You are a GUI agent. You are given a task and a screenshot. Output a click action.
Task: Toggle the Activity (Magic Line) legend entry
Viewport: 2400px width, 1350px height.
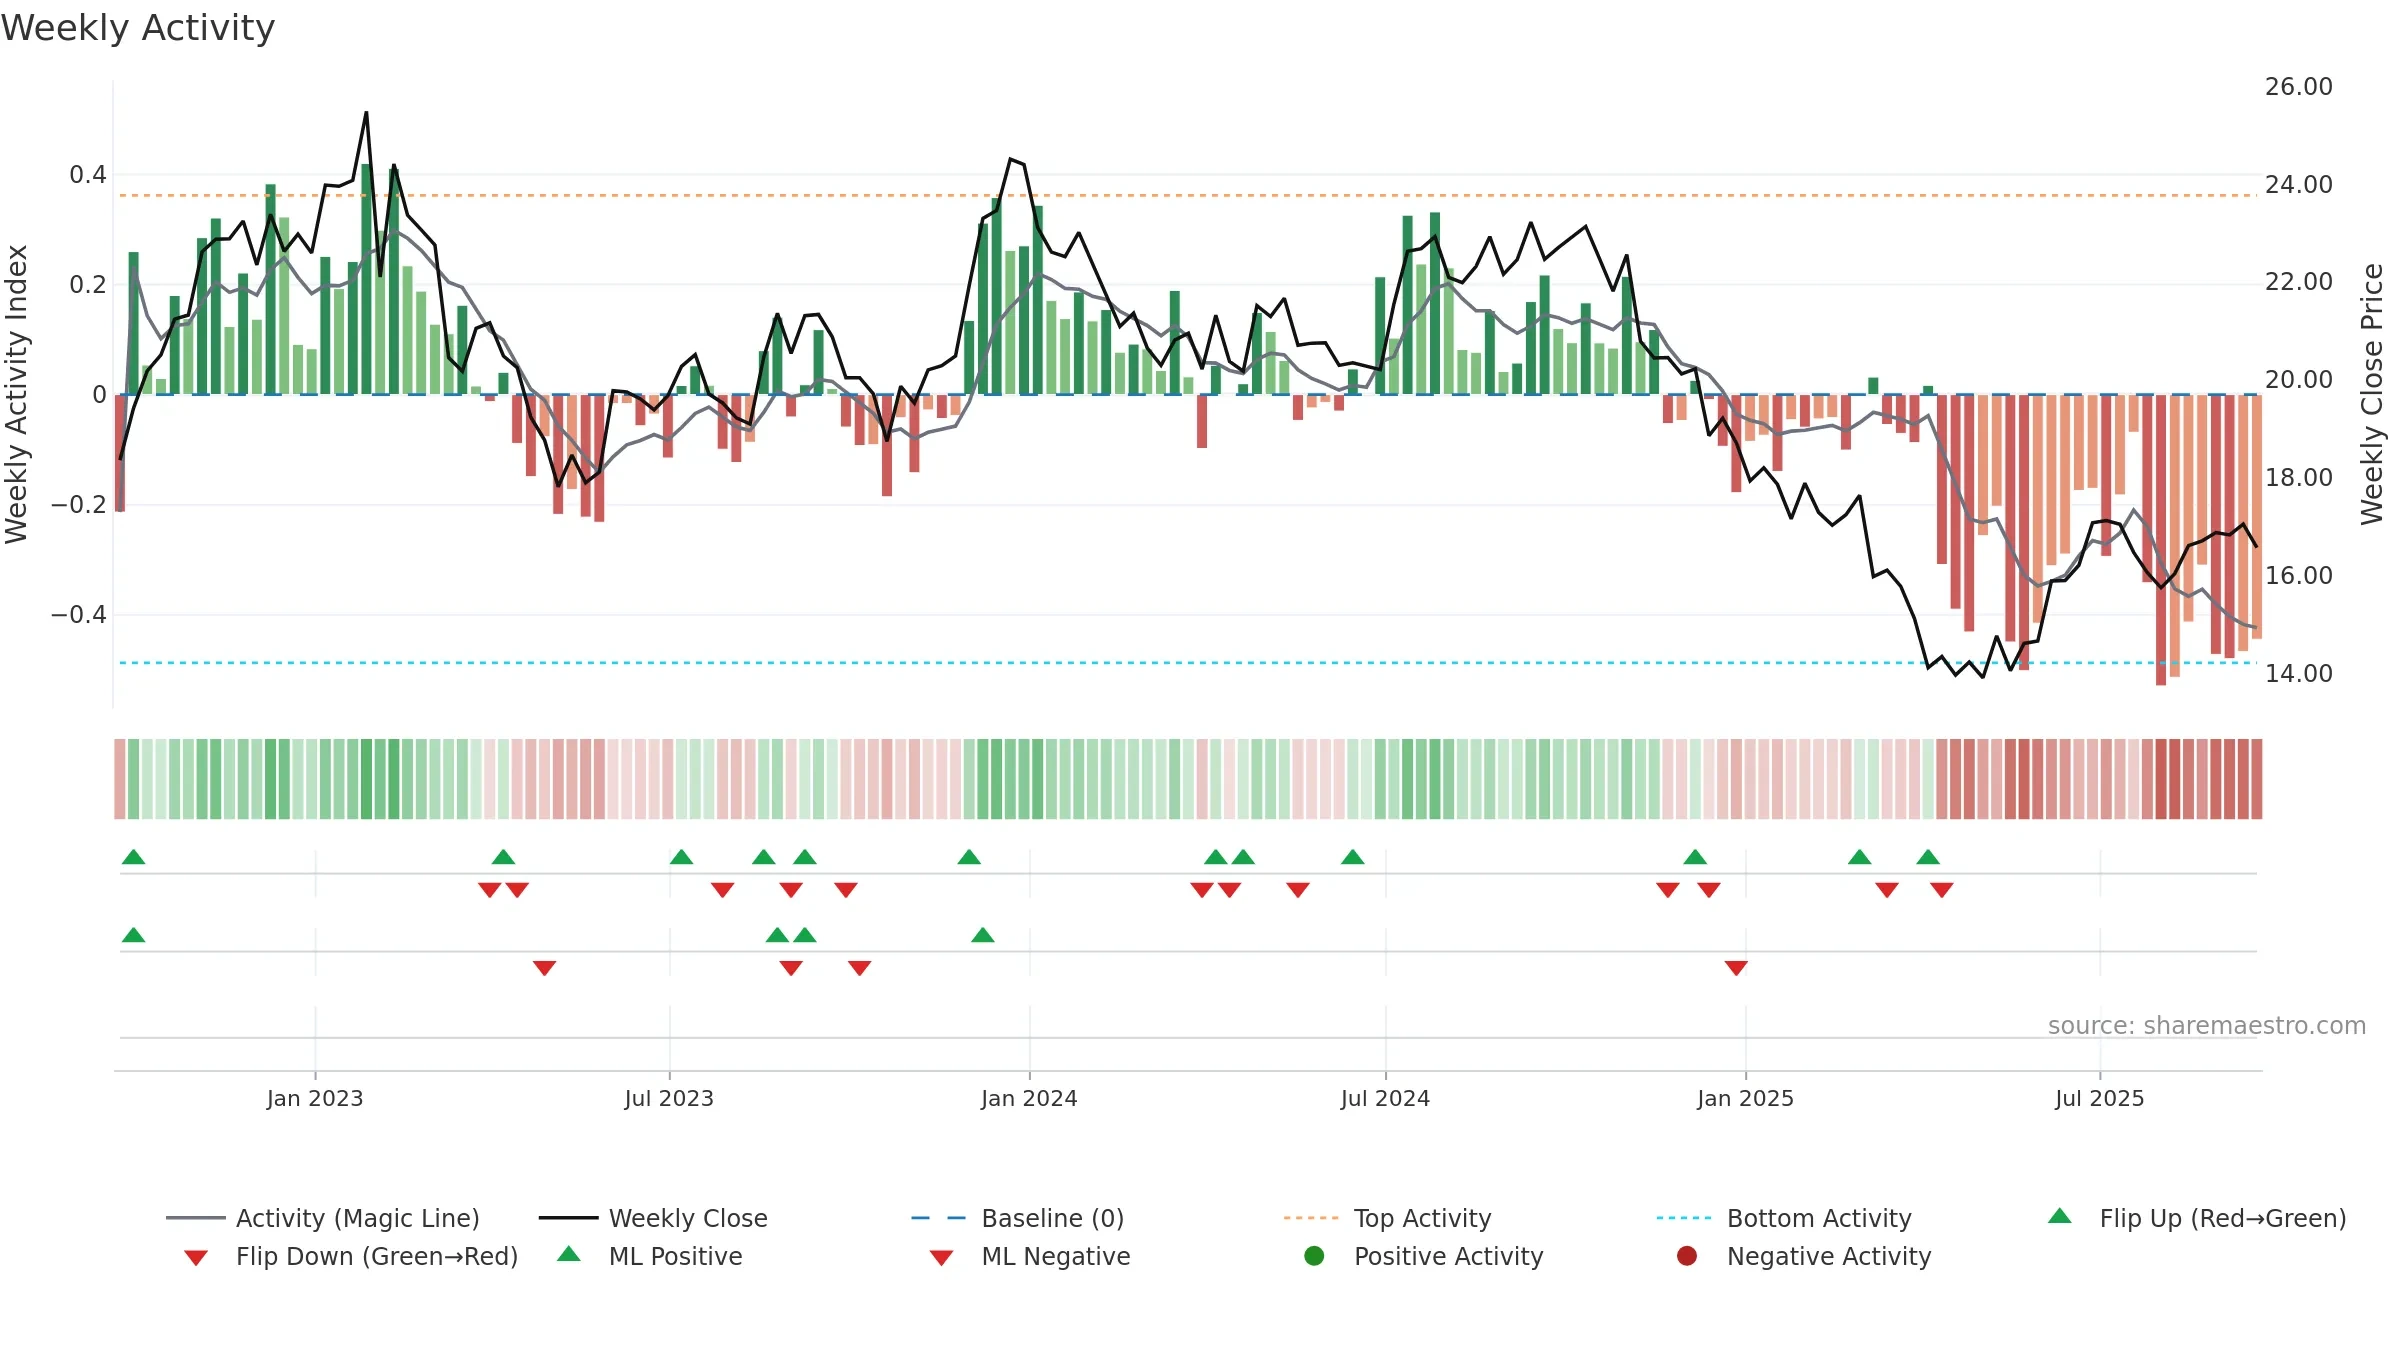coord(323,1218)
